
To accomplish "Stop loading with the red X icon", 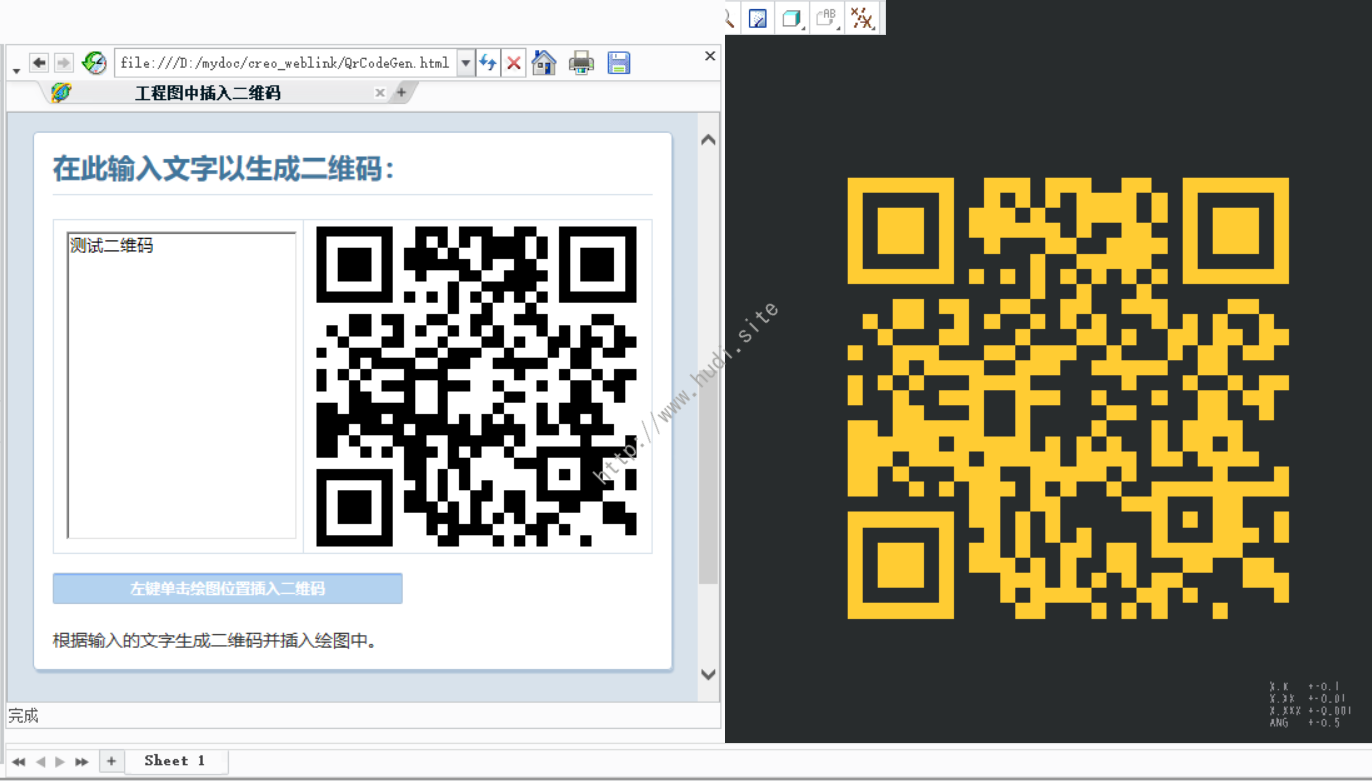I will pyautogui.click(x=514, y=63).
